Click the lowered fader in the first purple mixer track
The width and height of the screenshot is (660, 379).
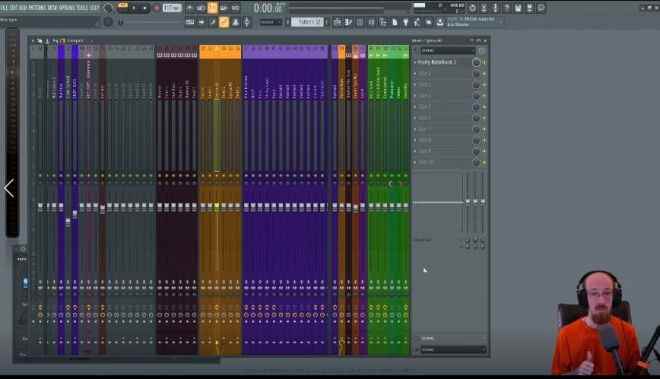68,222
